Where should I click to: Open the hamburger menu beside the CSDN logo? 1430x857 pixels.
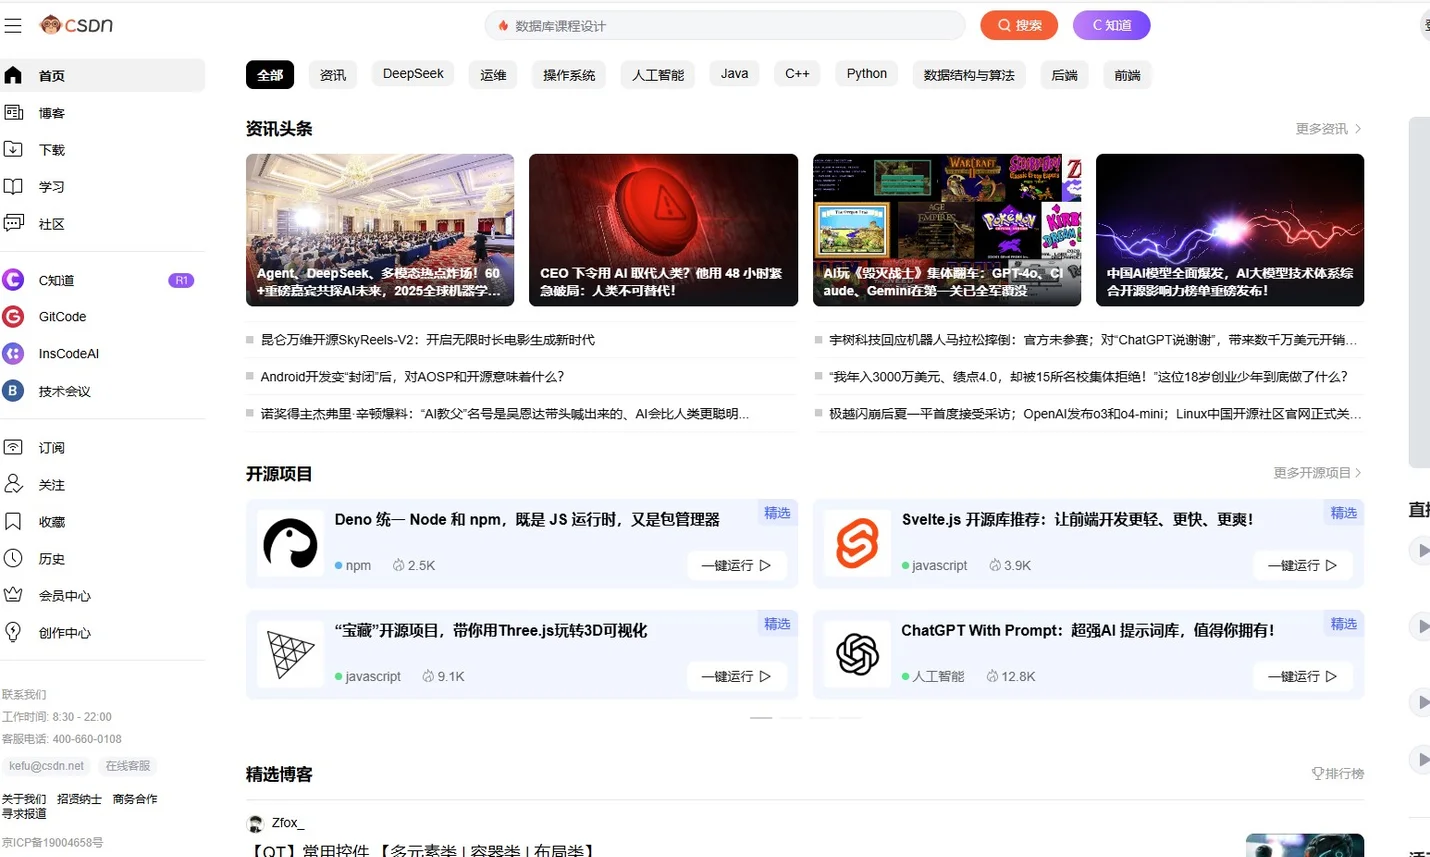pyautogui.click(x=13, y=26)
